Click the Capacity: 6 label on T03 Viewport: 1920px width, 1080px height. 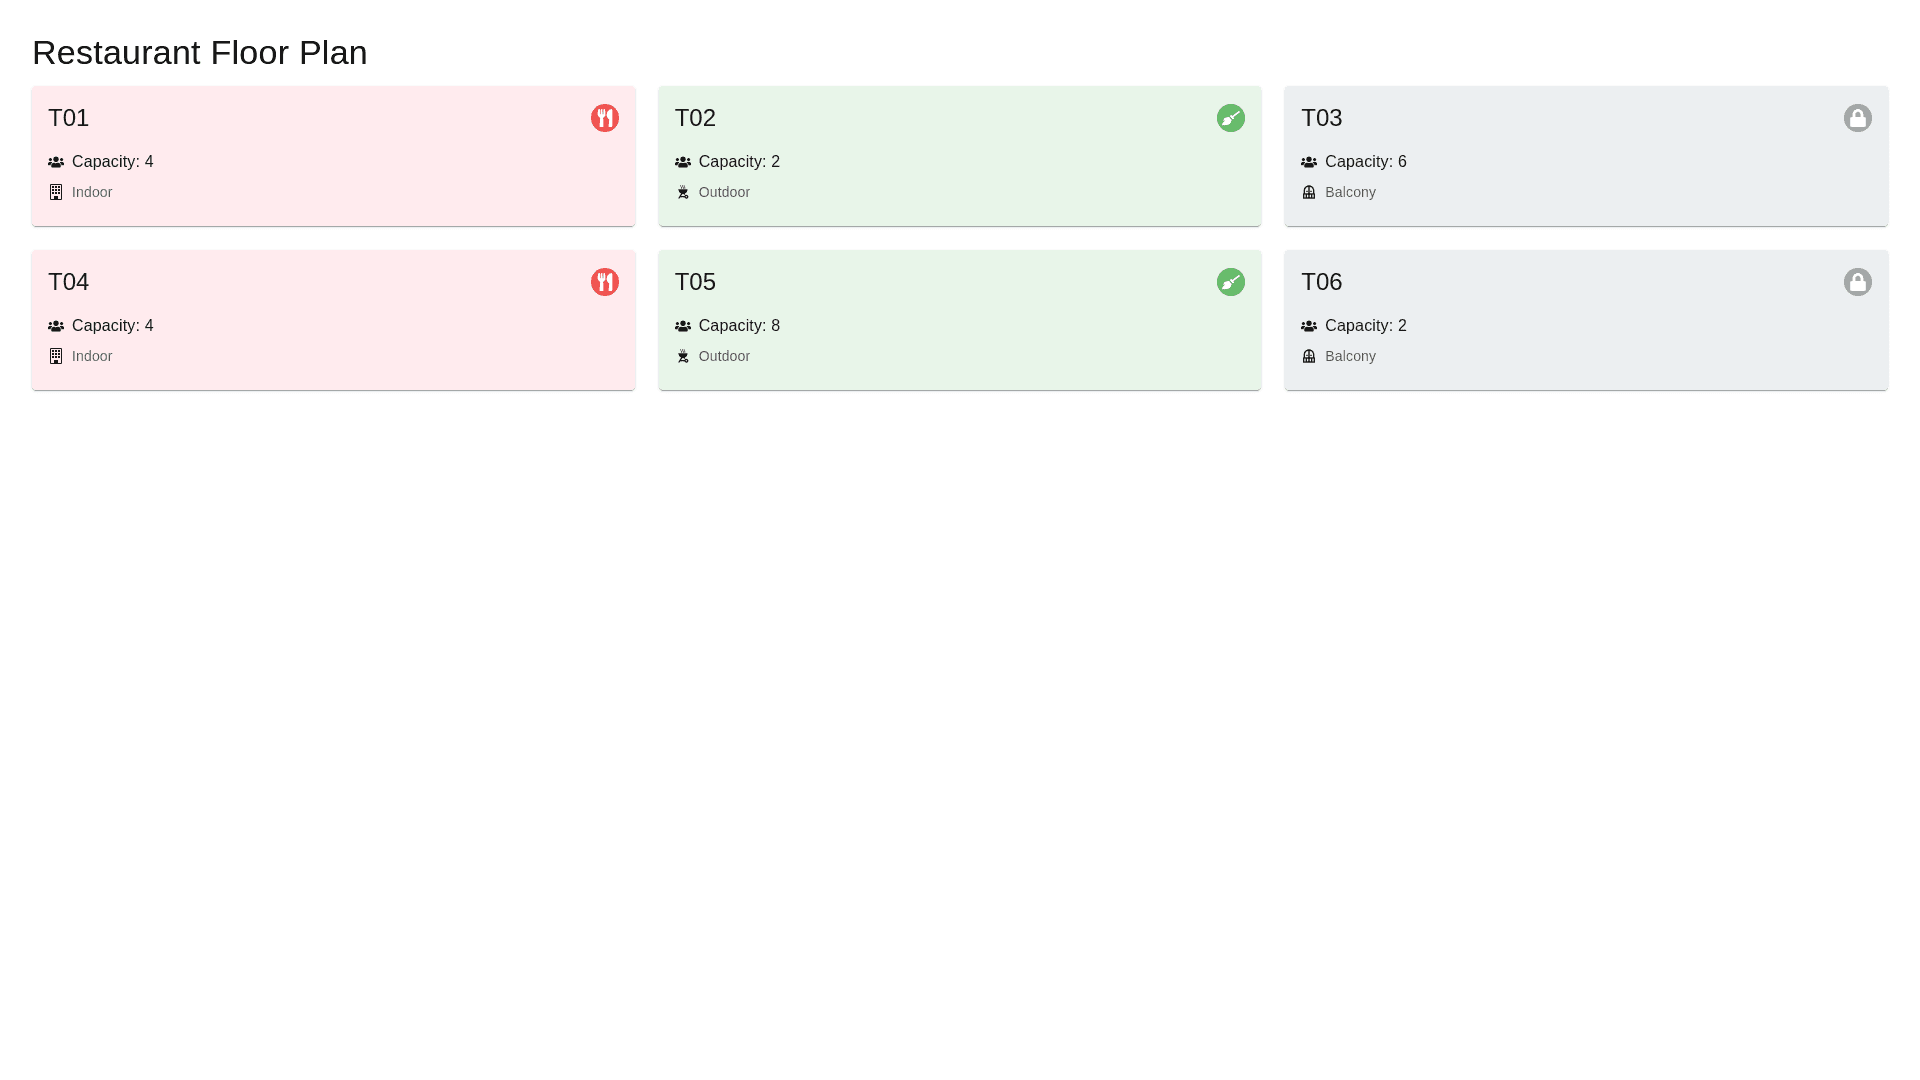click(x=1365, y=162)
